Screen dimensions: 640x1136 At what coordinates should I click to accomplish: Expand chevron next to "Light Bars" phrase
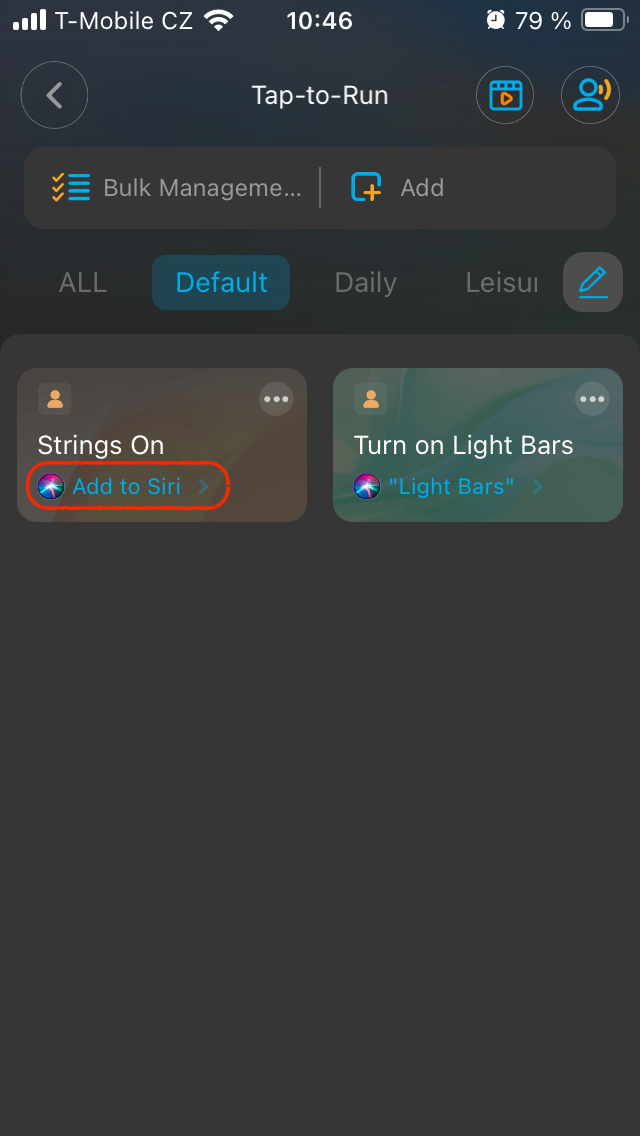(x=538, y=487)
